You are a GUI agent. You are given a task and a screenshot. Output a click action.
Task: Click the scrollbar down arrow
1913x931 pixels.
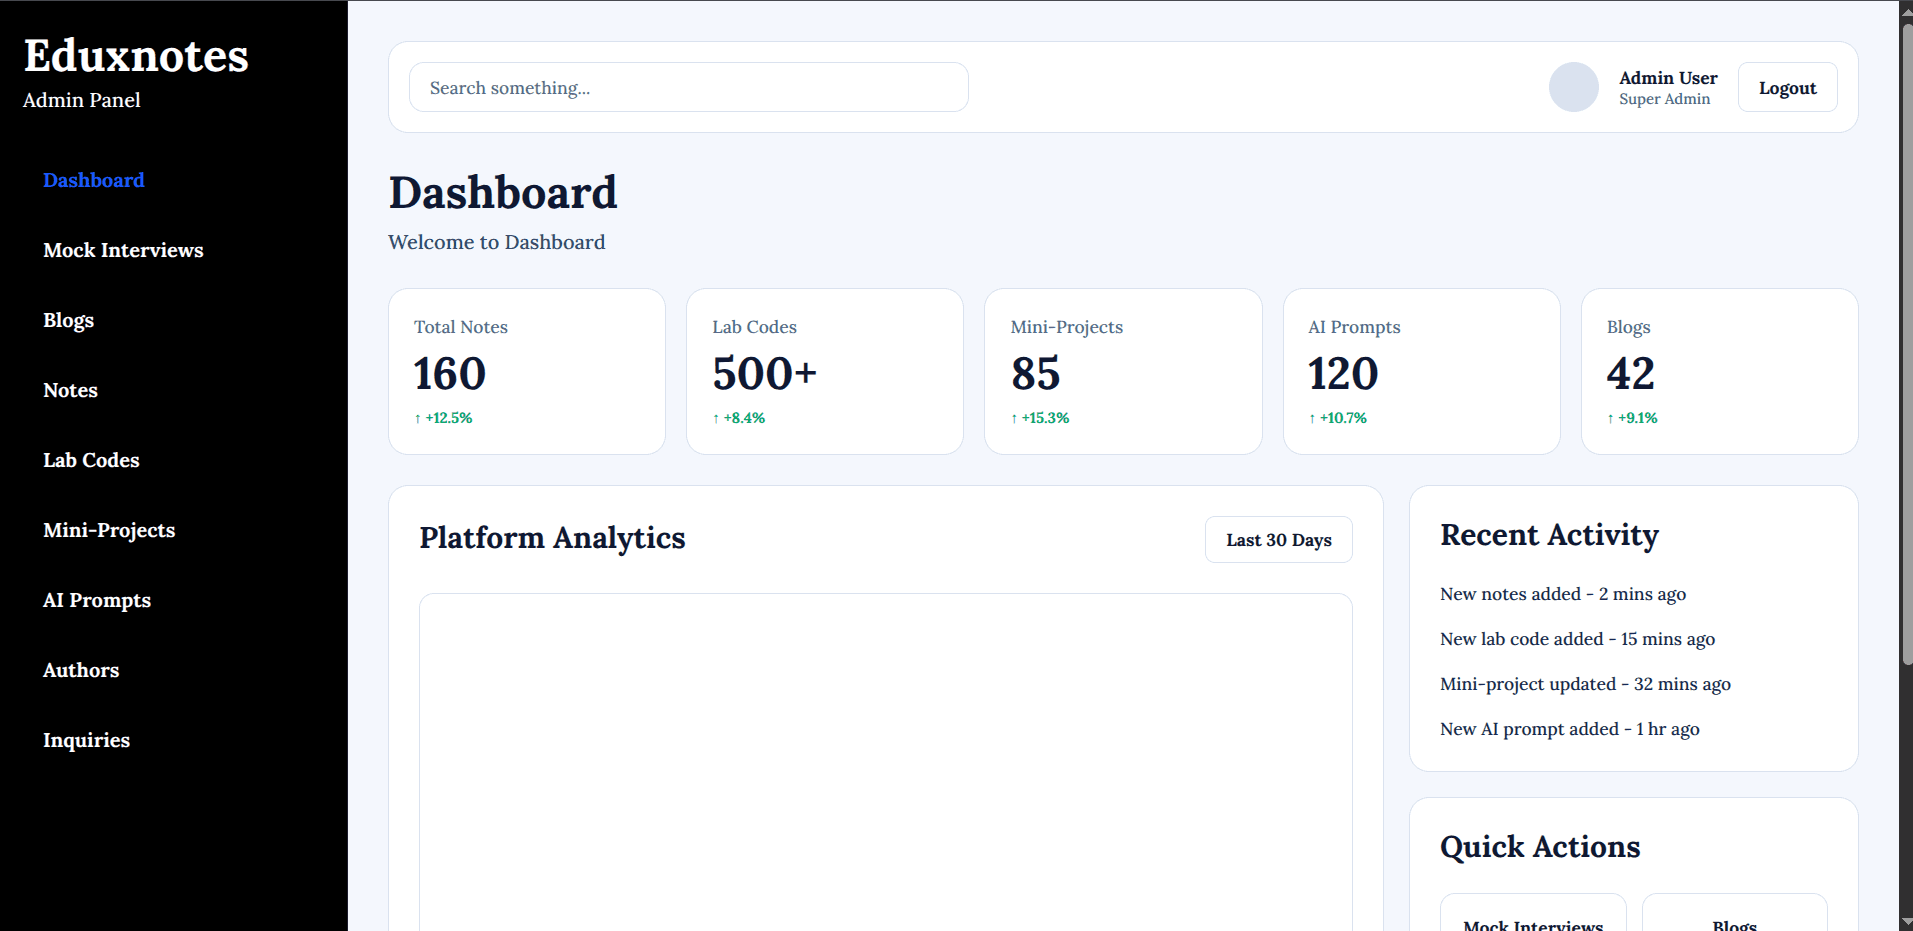click(x=1906, y=923)
